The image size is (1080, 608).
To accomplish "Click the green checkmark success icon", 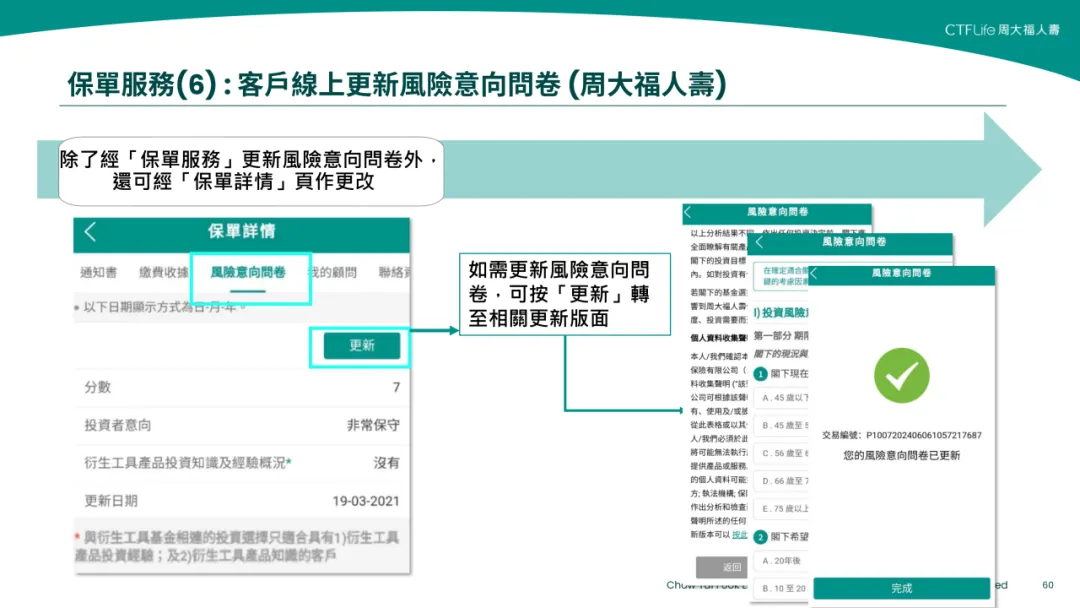I will click(901, 375).
